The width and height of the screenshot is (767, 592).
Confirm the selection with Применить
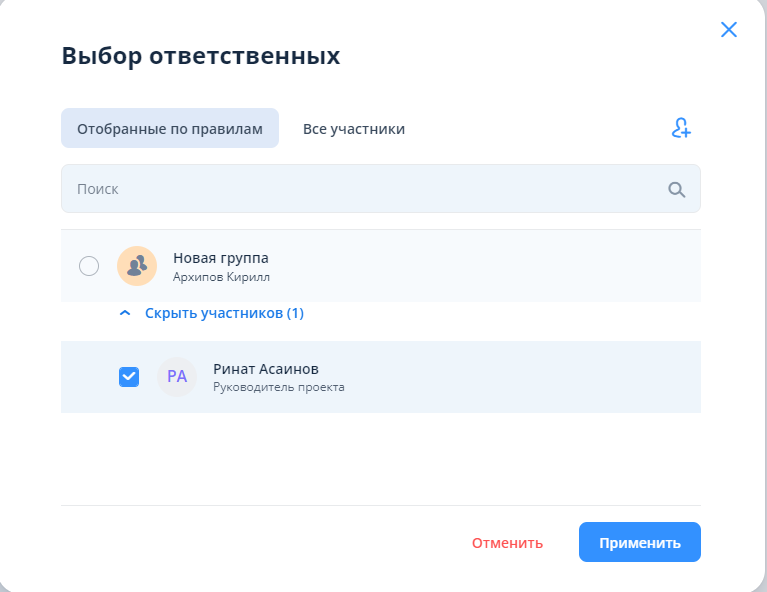click(x=639, y=543)
